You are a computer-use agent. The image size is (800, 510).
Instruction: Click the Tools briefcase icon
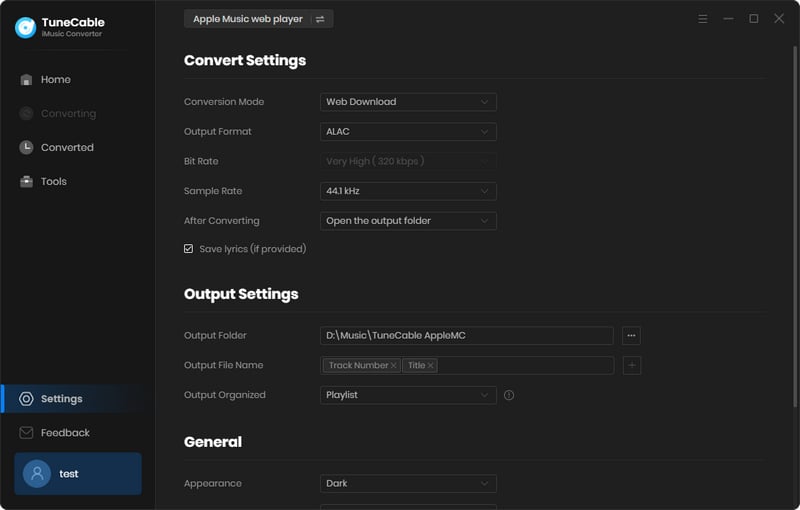pos(26,182)
